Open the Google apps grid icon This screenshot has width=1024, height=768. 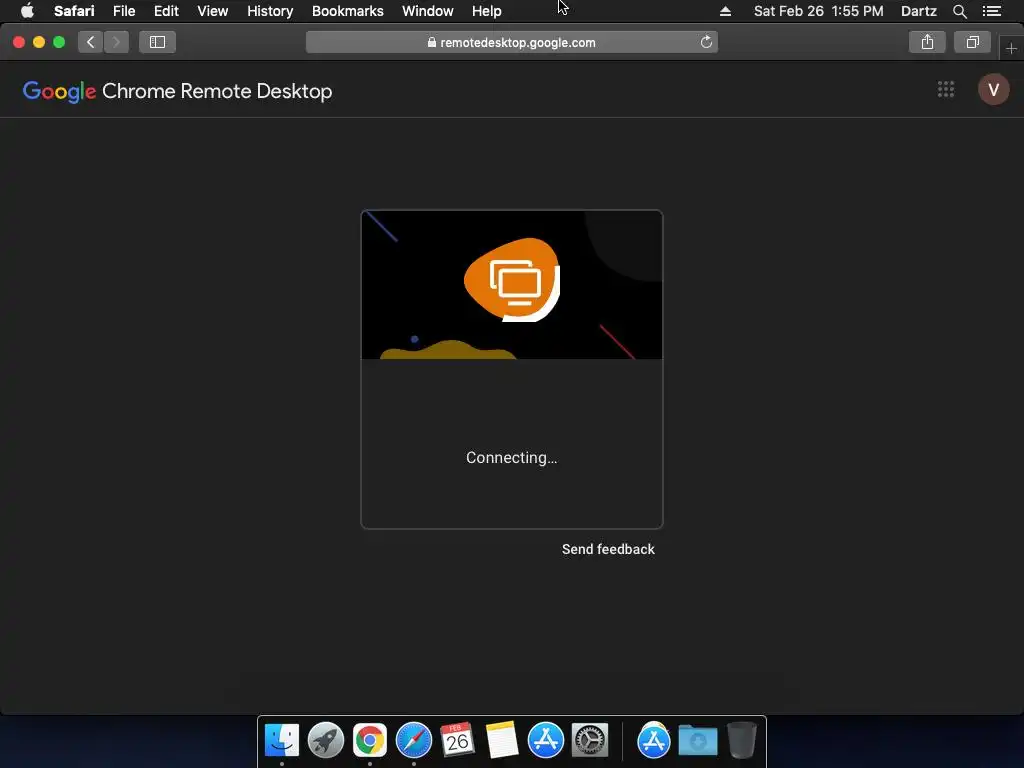(946, 89)
